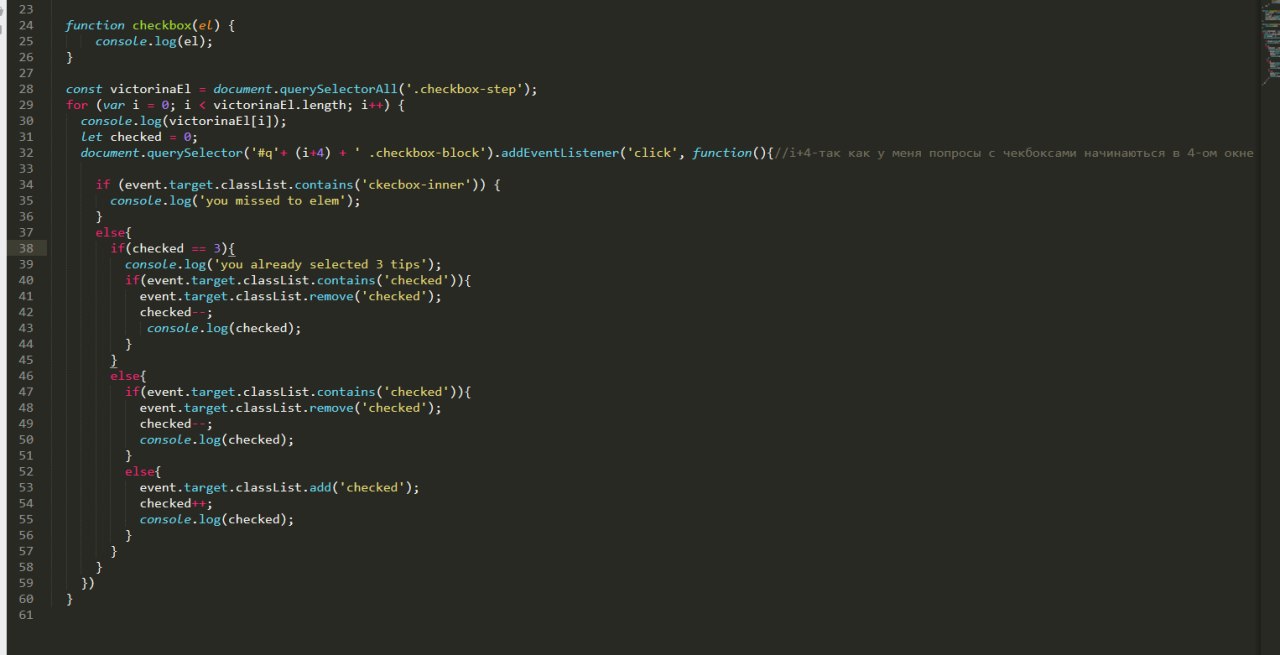Click line number 61 in the gutter

(26, 615)
